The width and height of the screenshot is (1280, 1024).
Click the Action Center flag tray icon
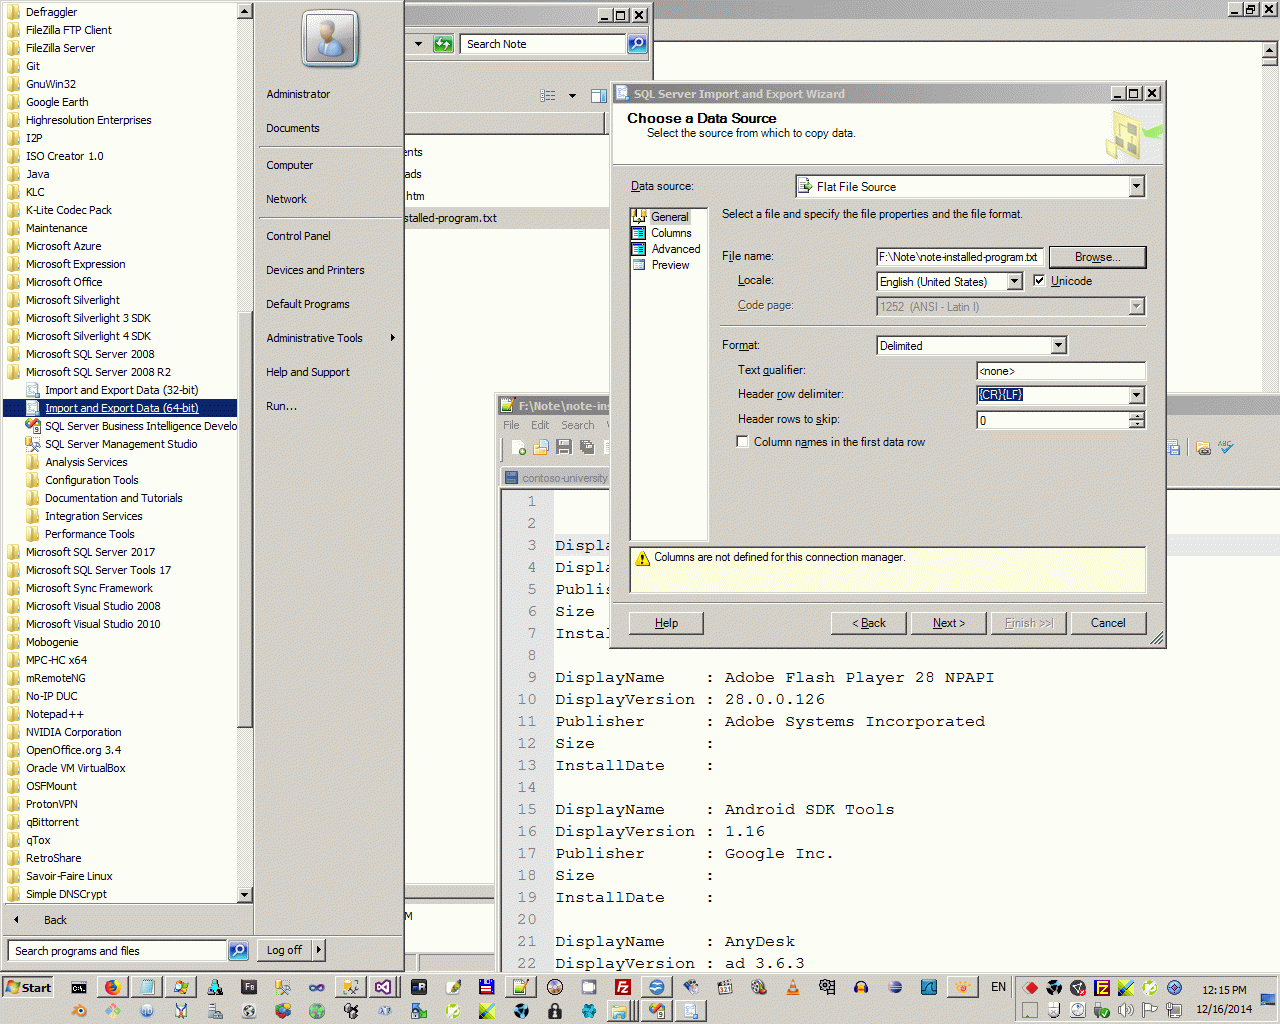click(1150, 1010)
